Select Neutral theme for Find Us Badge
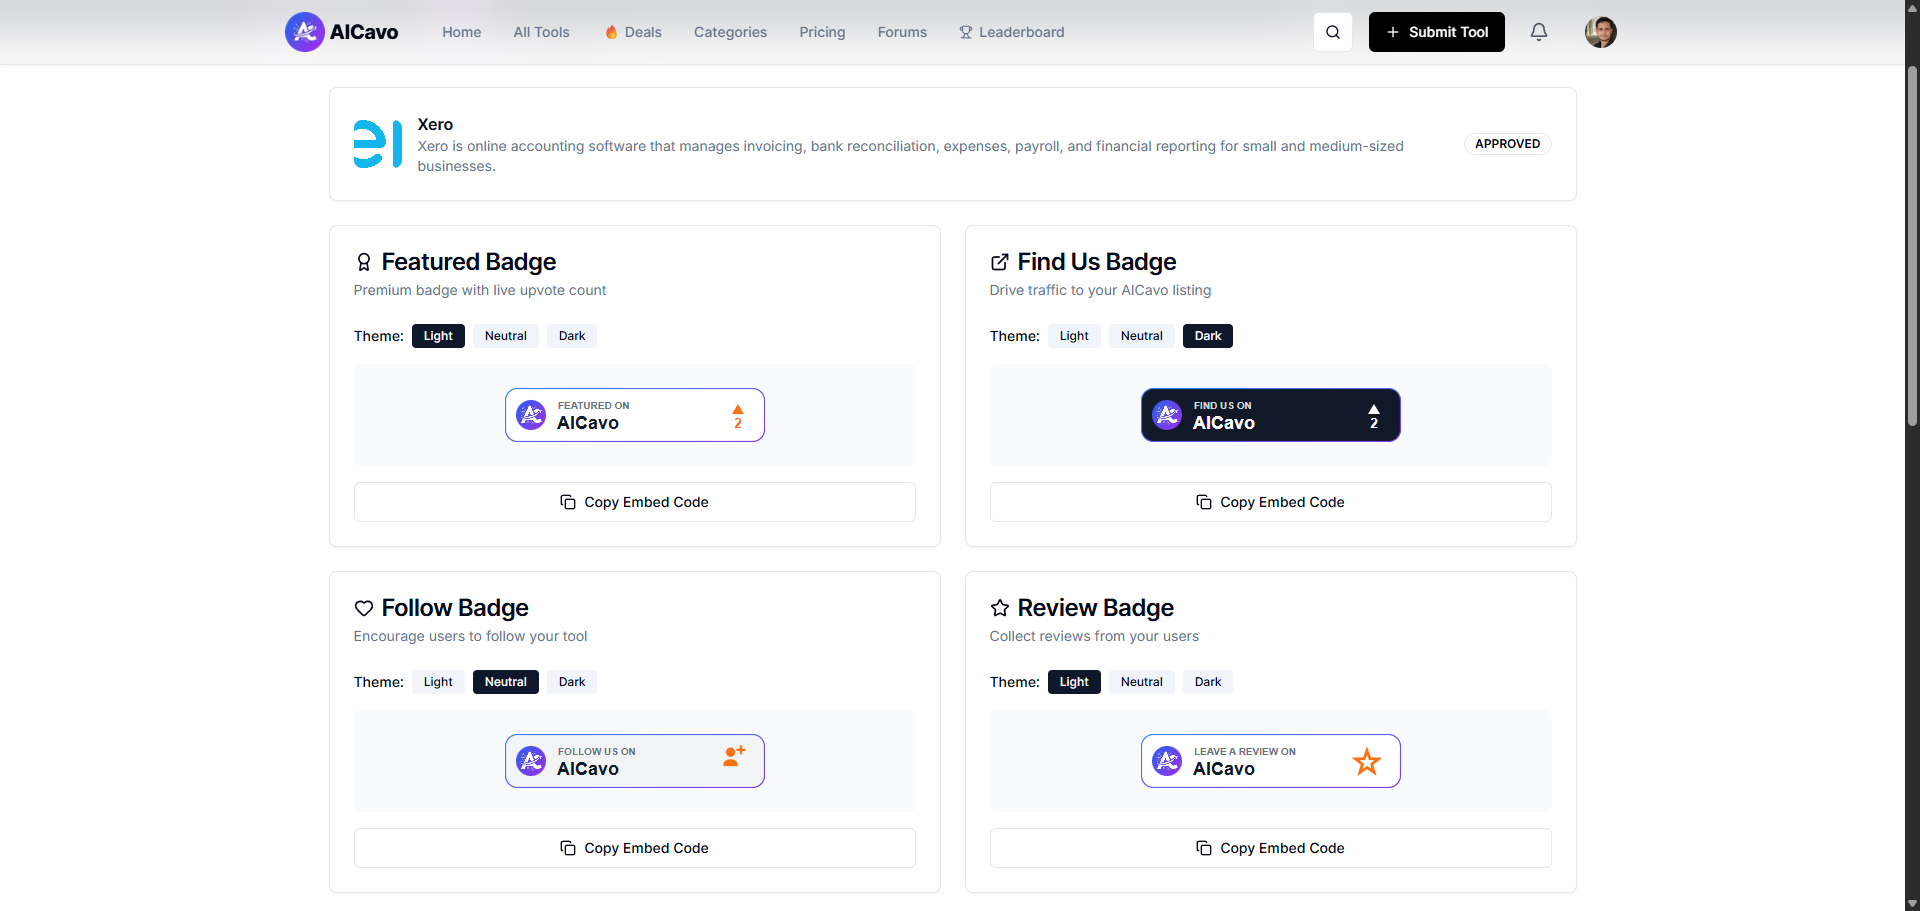 point(1142,336)
